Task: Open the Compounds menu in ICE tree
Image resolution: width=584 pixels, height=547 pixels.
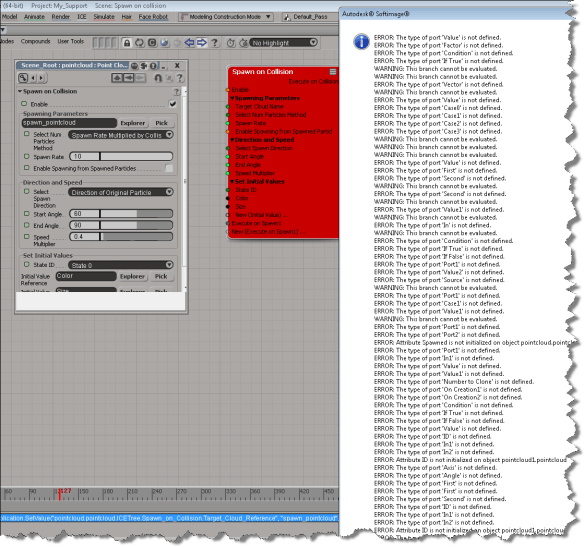Action: [x=35, y=41]
